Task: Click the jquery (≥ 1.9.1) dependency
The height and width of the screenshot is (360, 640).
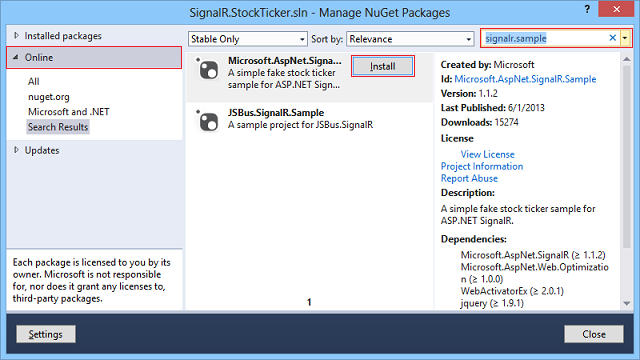Action: (x=492, y=303)
